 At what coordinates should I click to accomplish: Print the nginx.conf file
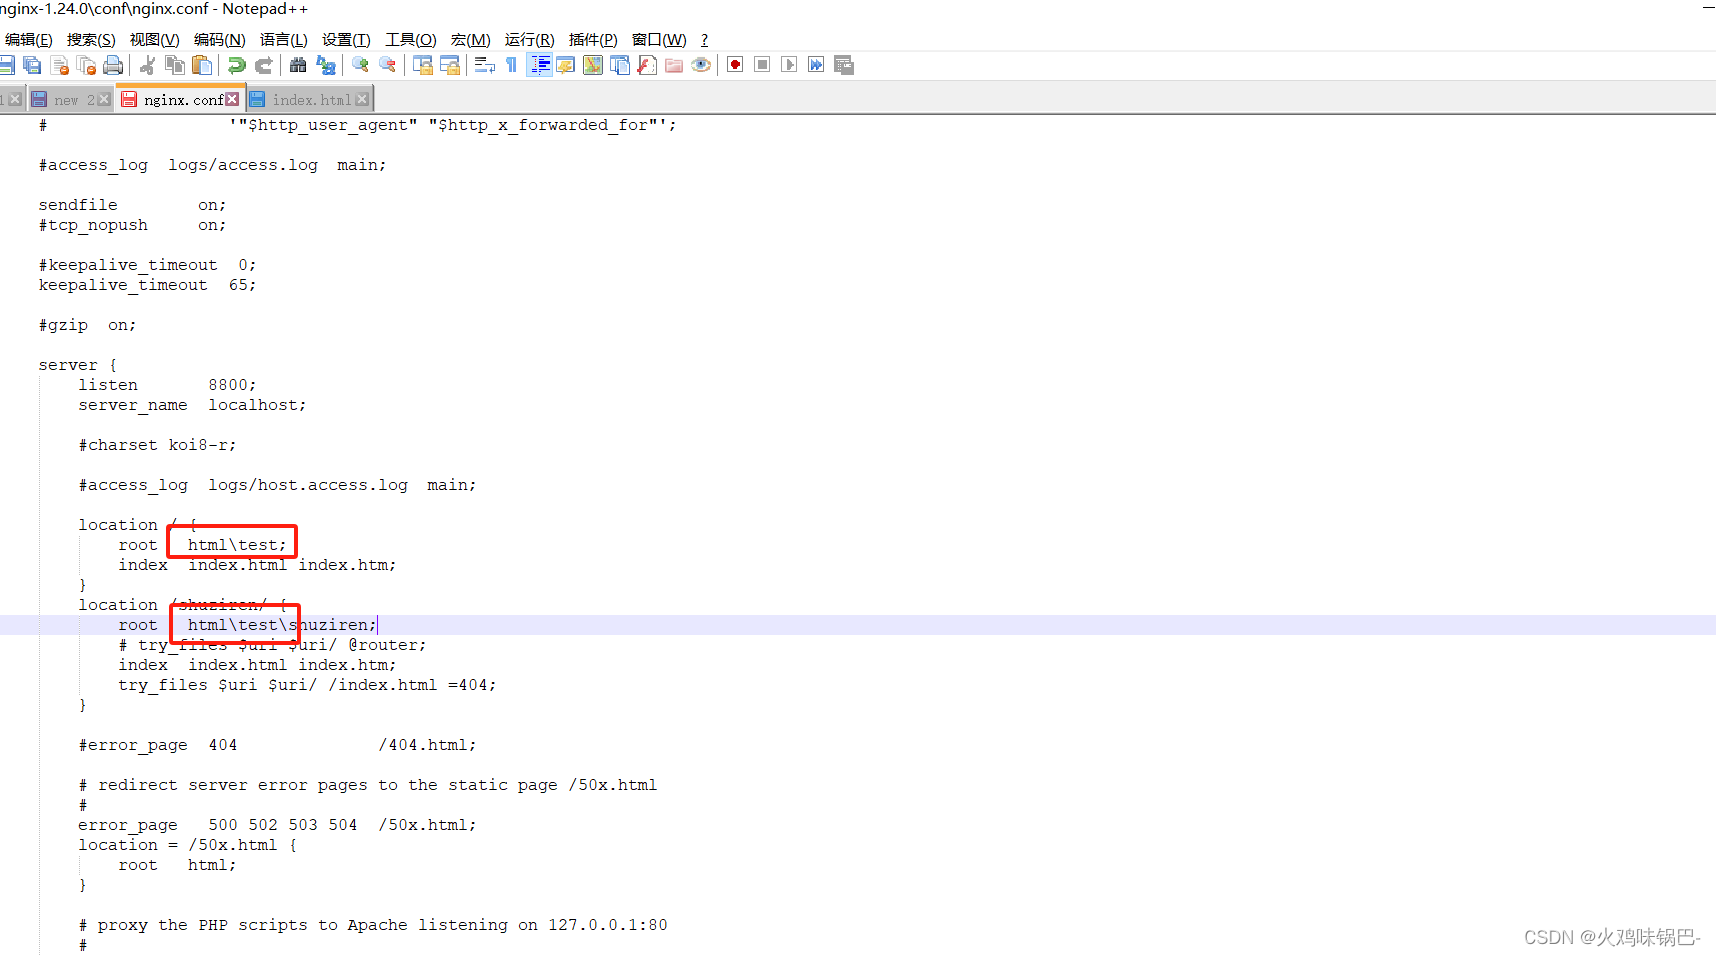113,64
